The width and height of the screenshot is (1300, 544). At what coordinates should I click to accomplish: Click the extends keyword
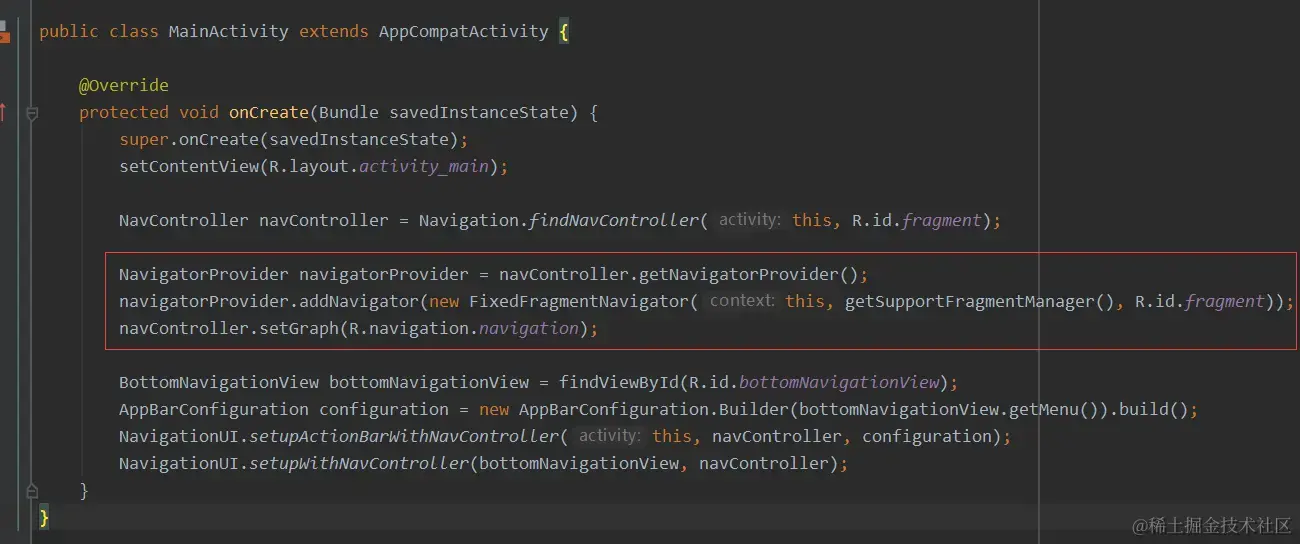click(x=333, y=31)
